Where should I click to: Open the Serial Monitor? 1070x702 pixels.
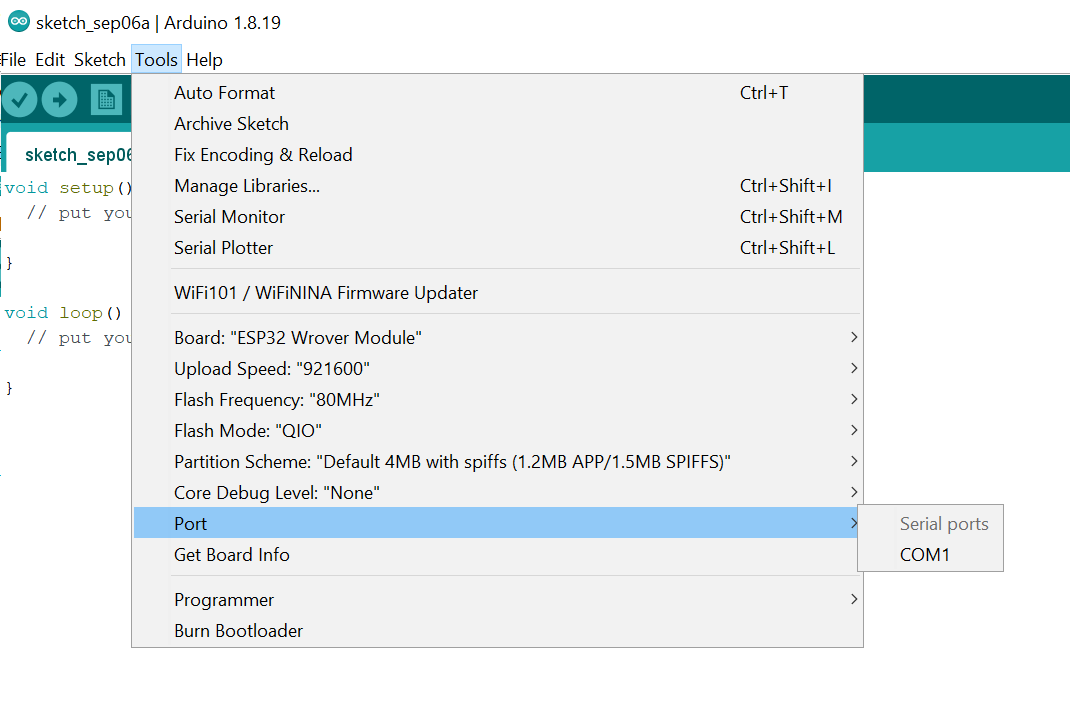(229, 216)
